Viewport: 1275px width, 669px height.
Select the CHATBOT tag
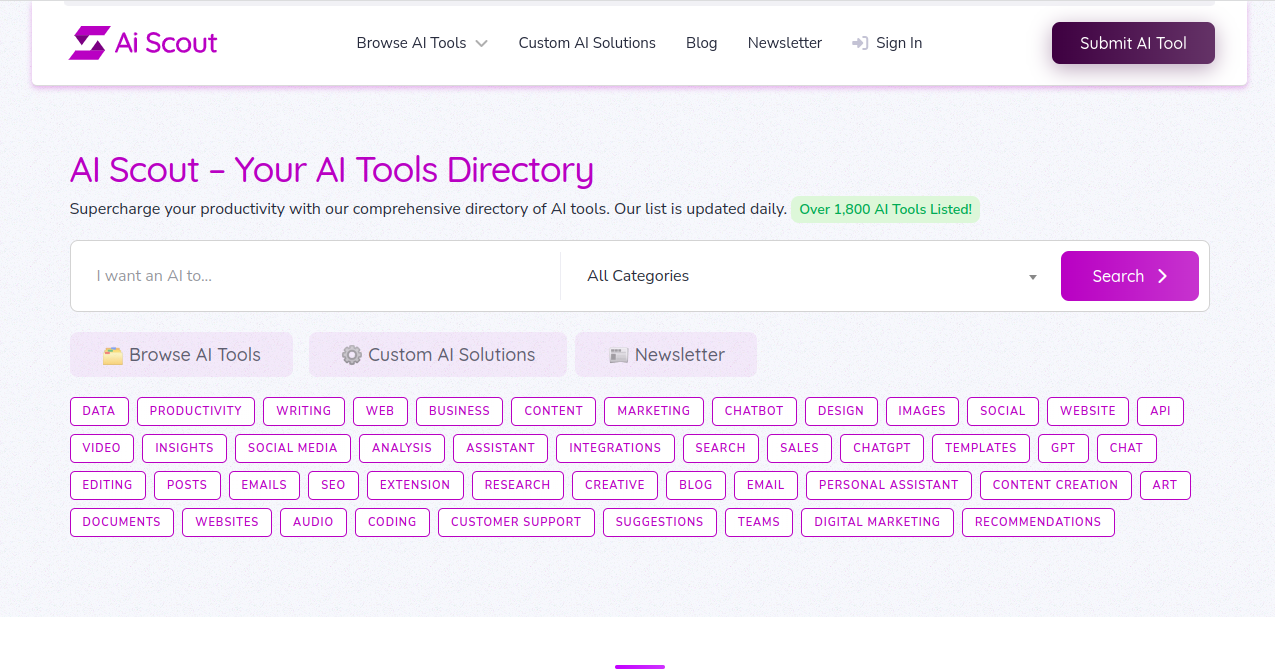click(754, 411)
